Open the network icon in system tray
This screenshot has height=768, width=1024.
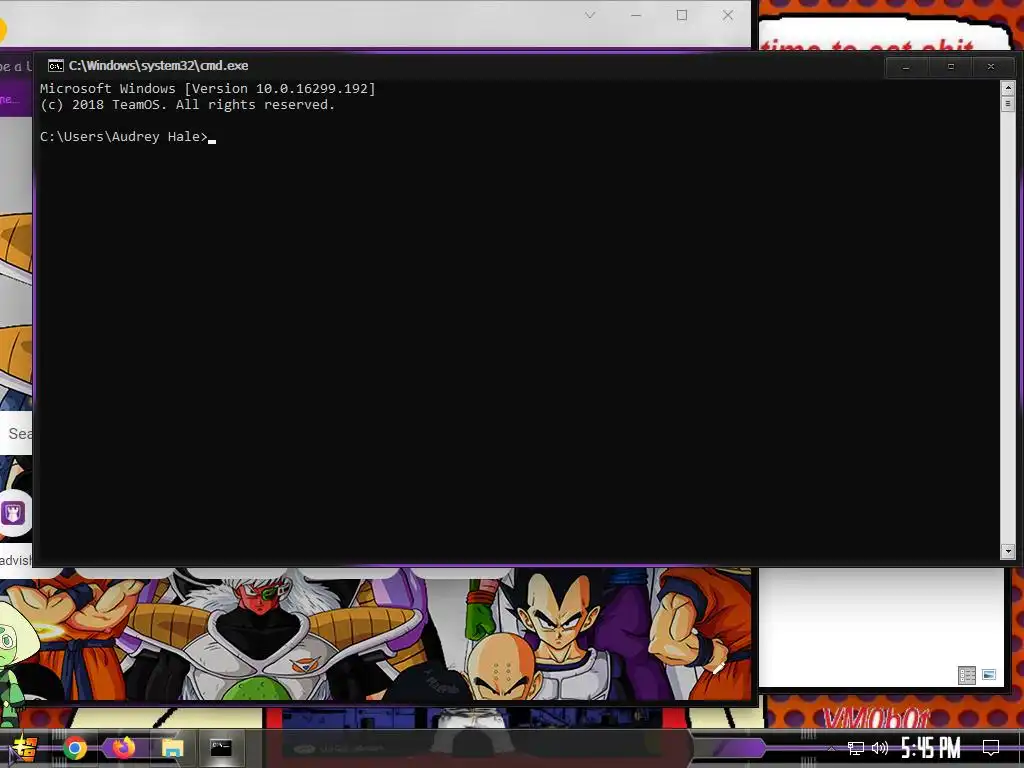(x=856, y=748)
